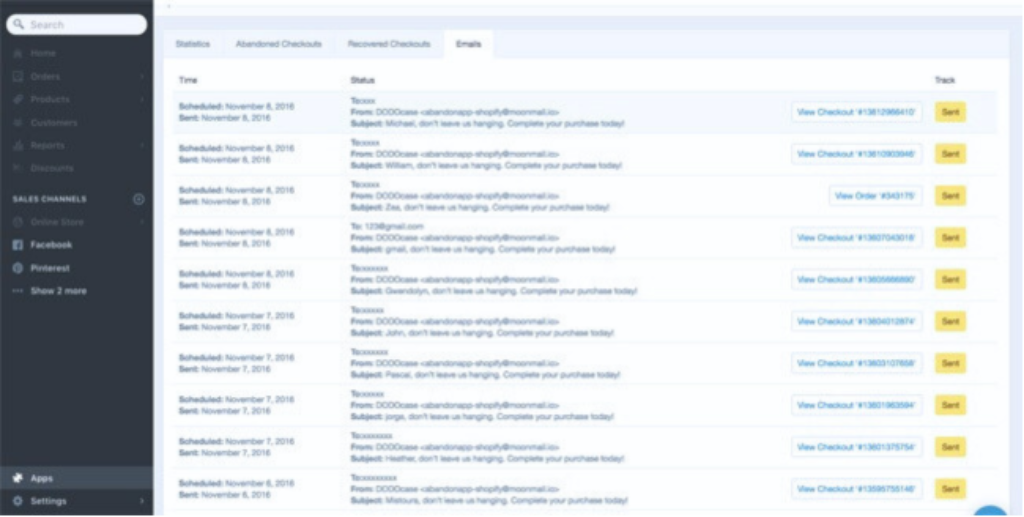Click the Time column header

point(188,80)
